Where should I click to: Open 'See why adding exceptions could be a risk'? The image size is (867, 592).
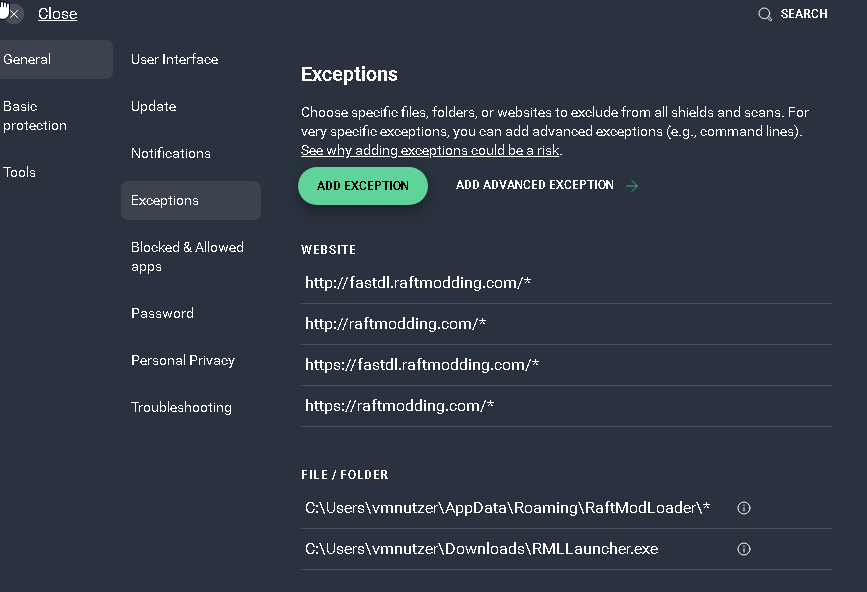pyautogui.click(x=431, y=150)
